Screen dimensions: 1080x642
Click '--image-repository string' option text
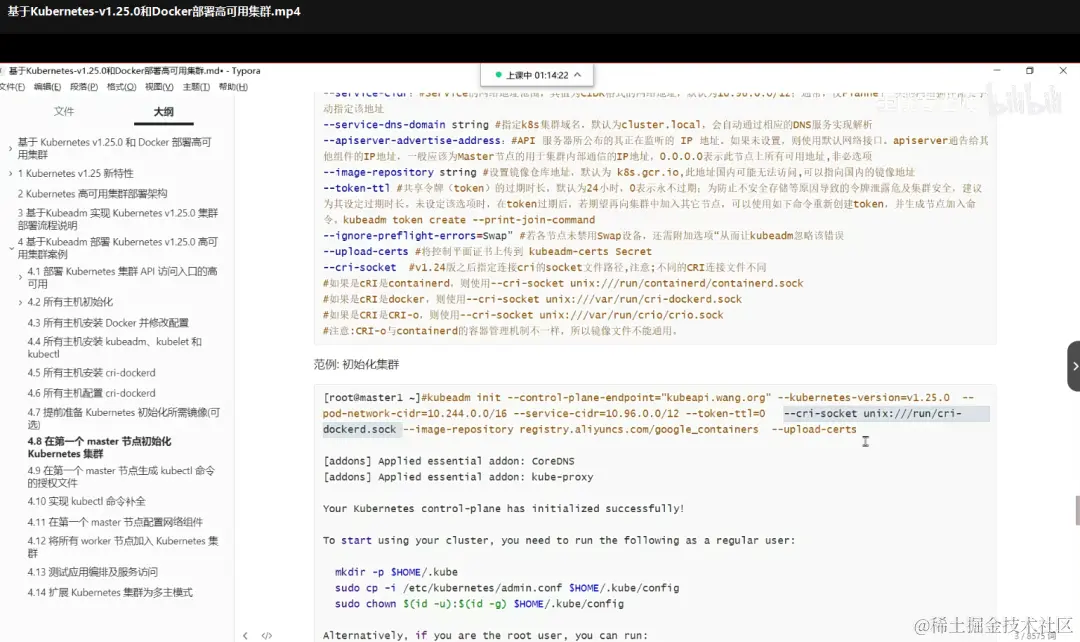[399, 172]
